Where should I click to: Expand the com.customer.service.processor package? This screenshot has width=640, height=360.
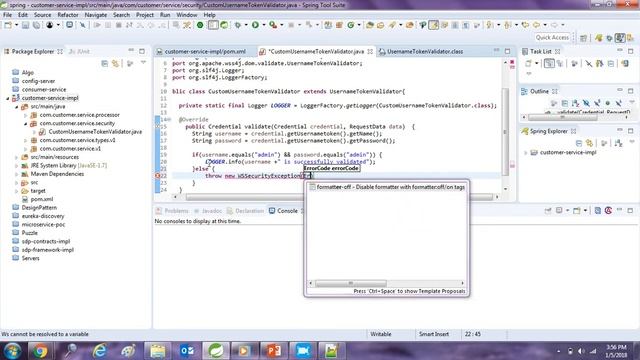(x=25, y=116)
